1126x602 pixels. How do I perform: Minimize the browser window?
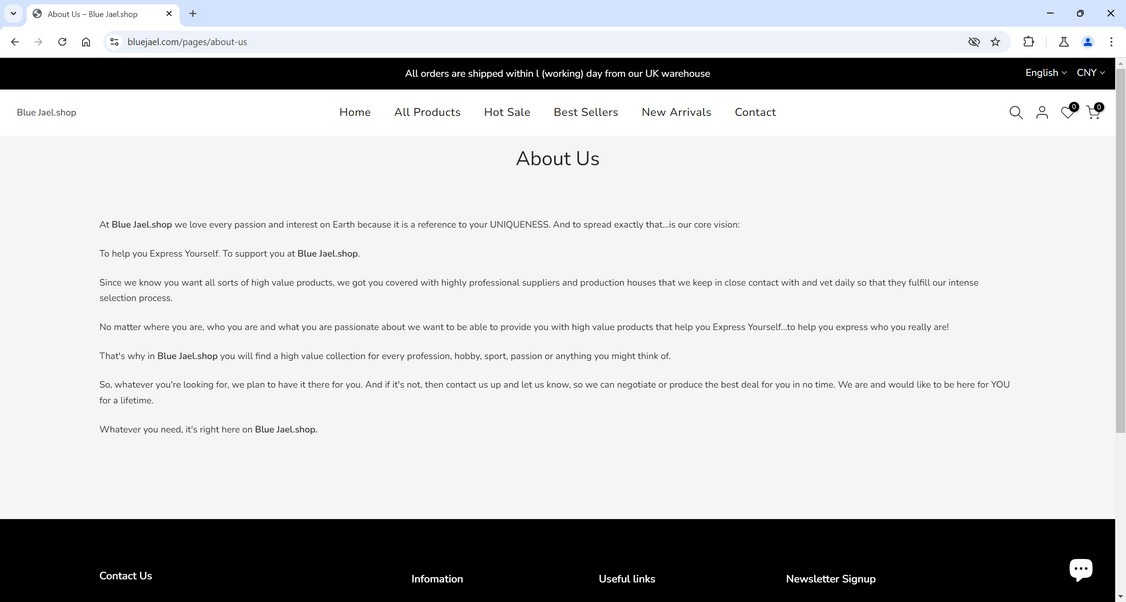coord(1050,13)
